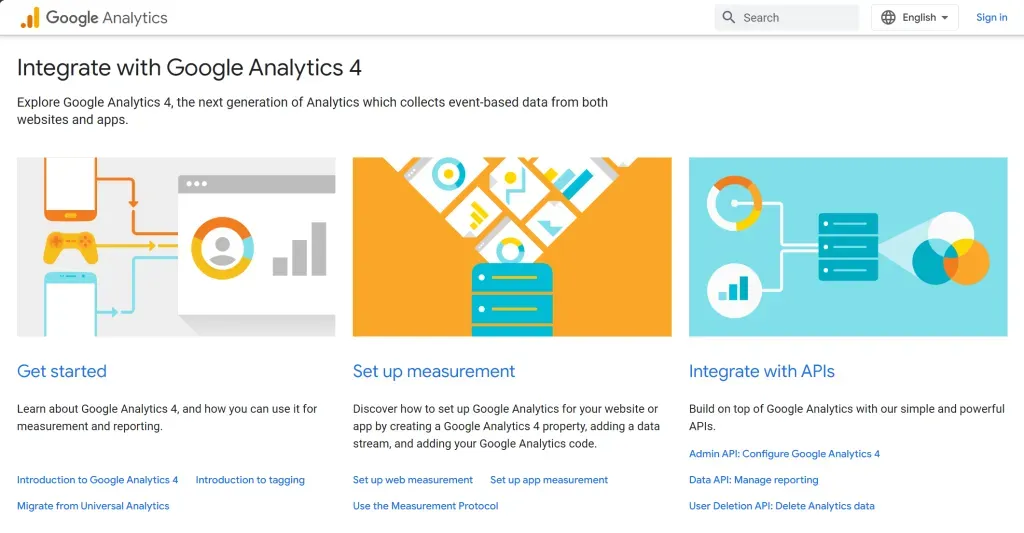Open the Introduction to tagging link
The image size is (1024, 533).
[250, 480]
